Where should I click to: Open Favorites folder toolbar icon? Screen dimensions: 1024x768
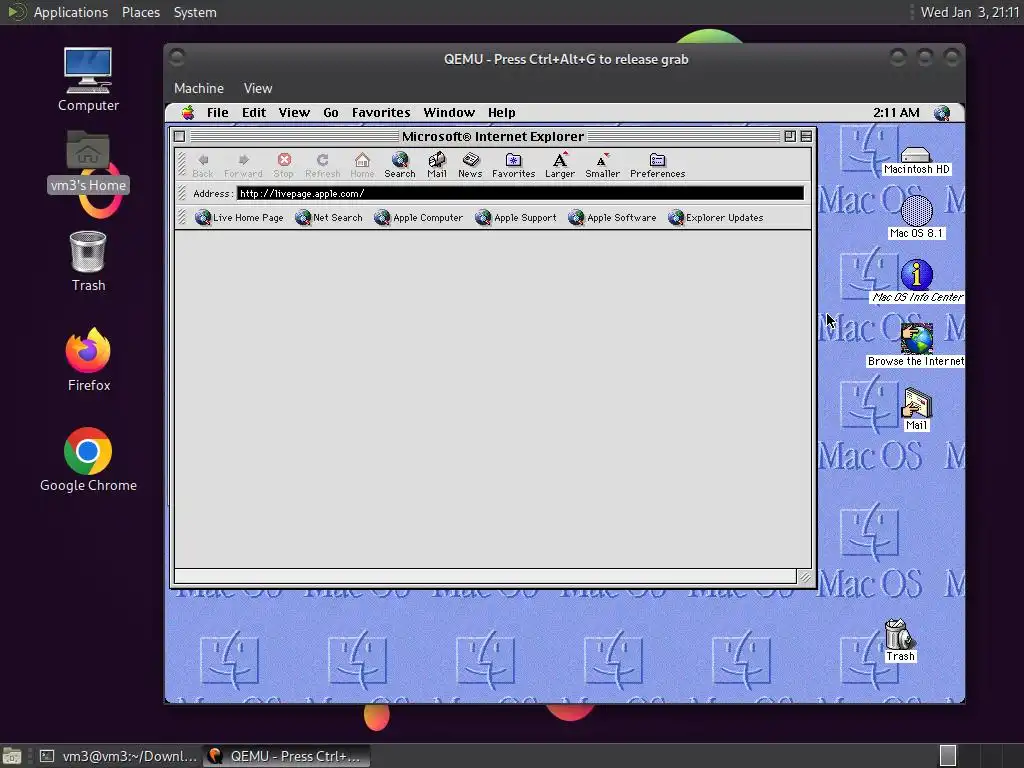point(513,165)
